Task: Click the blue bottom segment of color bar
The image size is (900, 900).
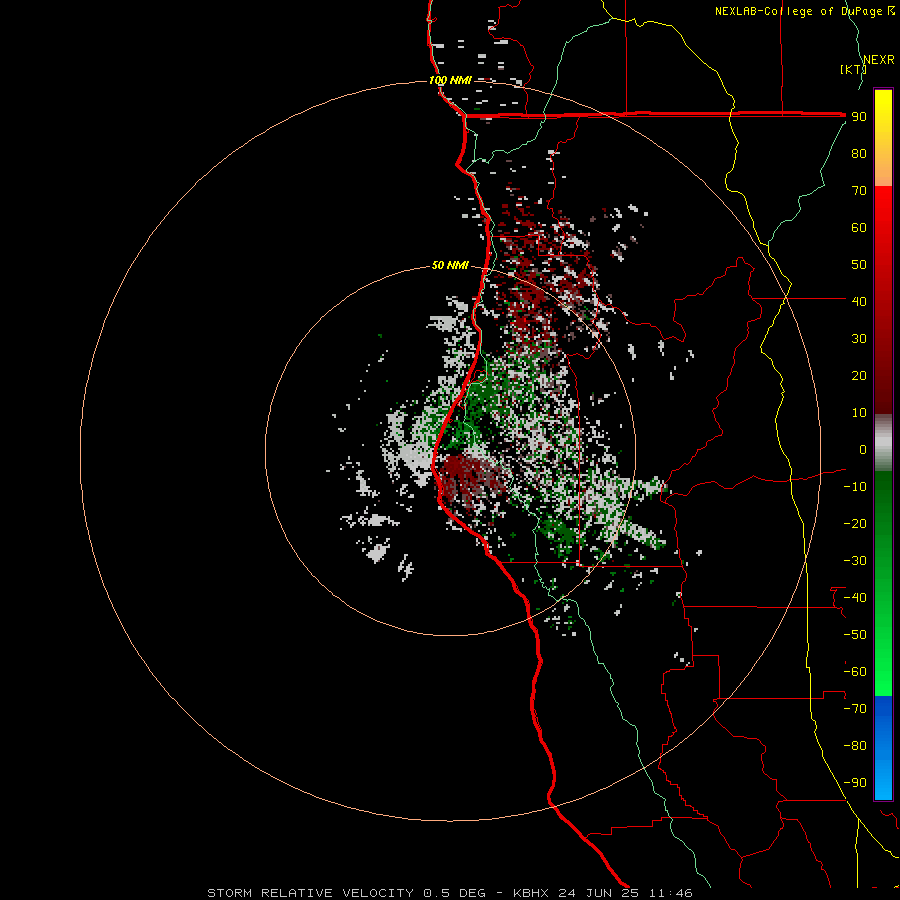Action: 883,748
